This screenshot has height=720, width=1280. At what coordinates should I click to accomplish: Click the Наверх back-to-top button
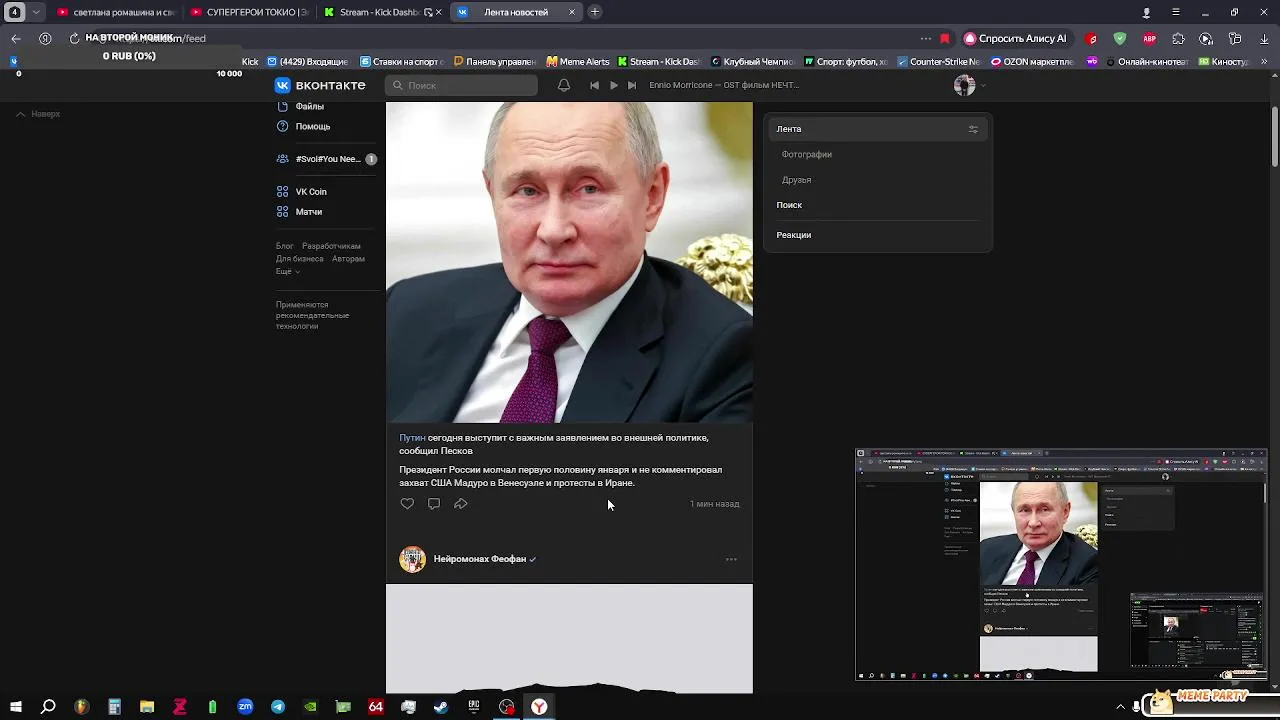point(38,114)
